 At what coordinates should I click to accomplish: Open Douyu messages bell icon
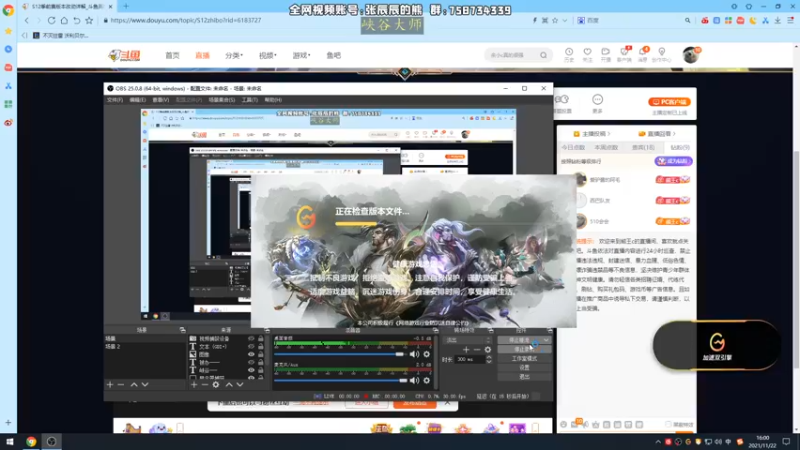(643, 52)
